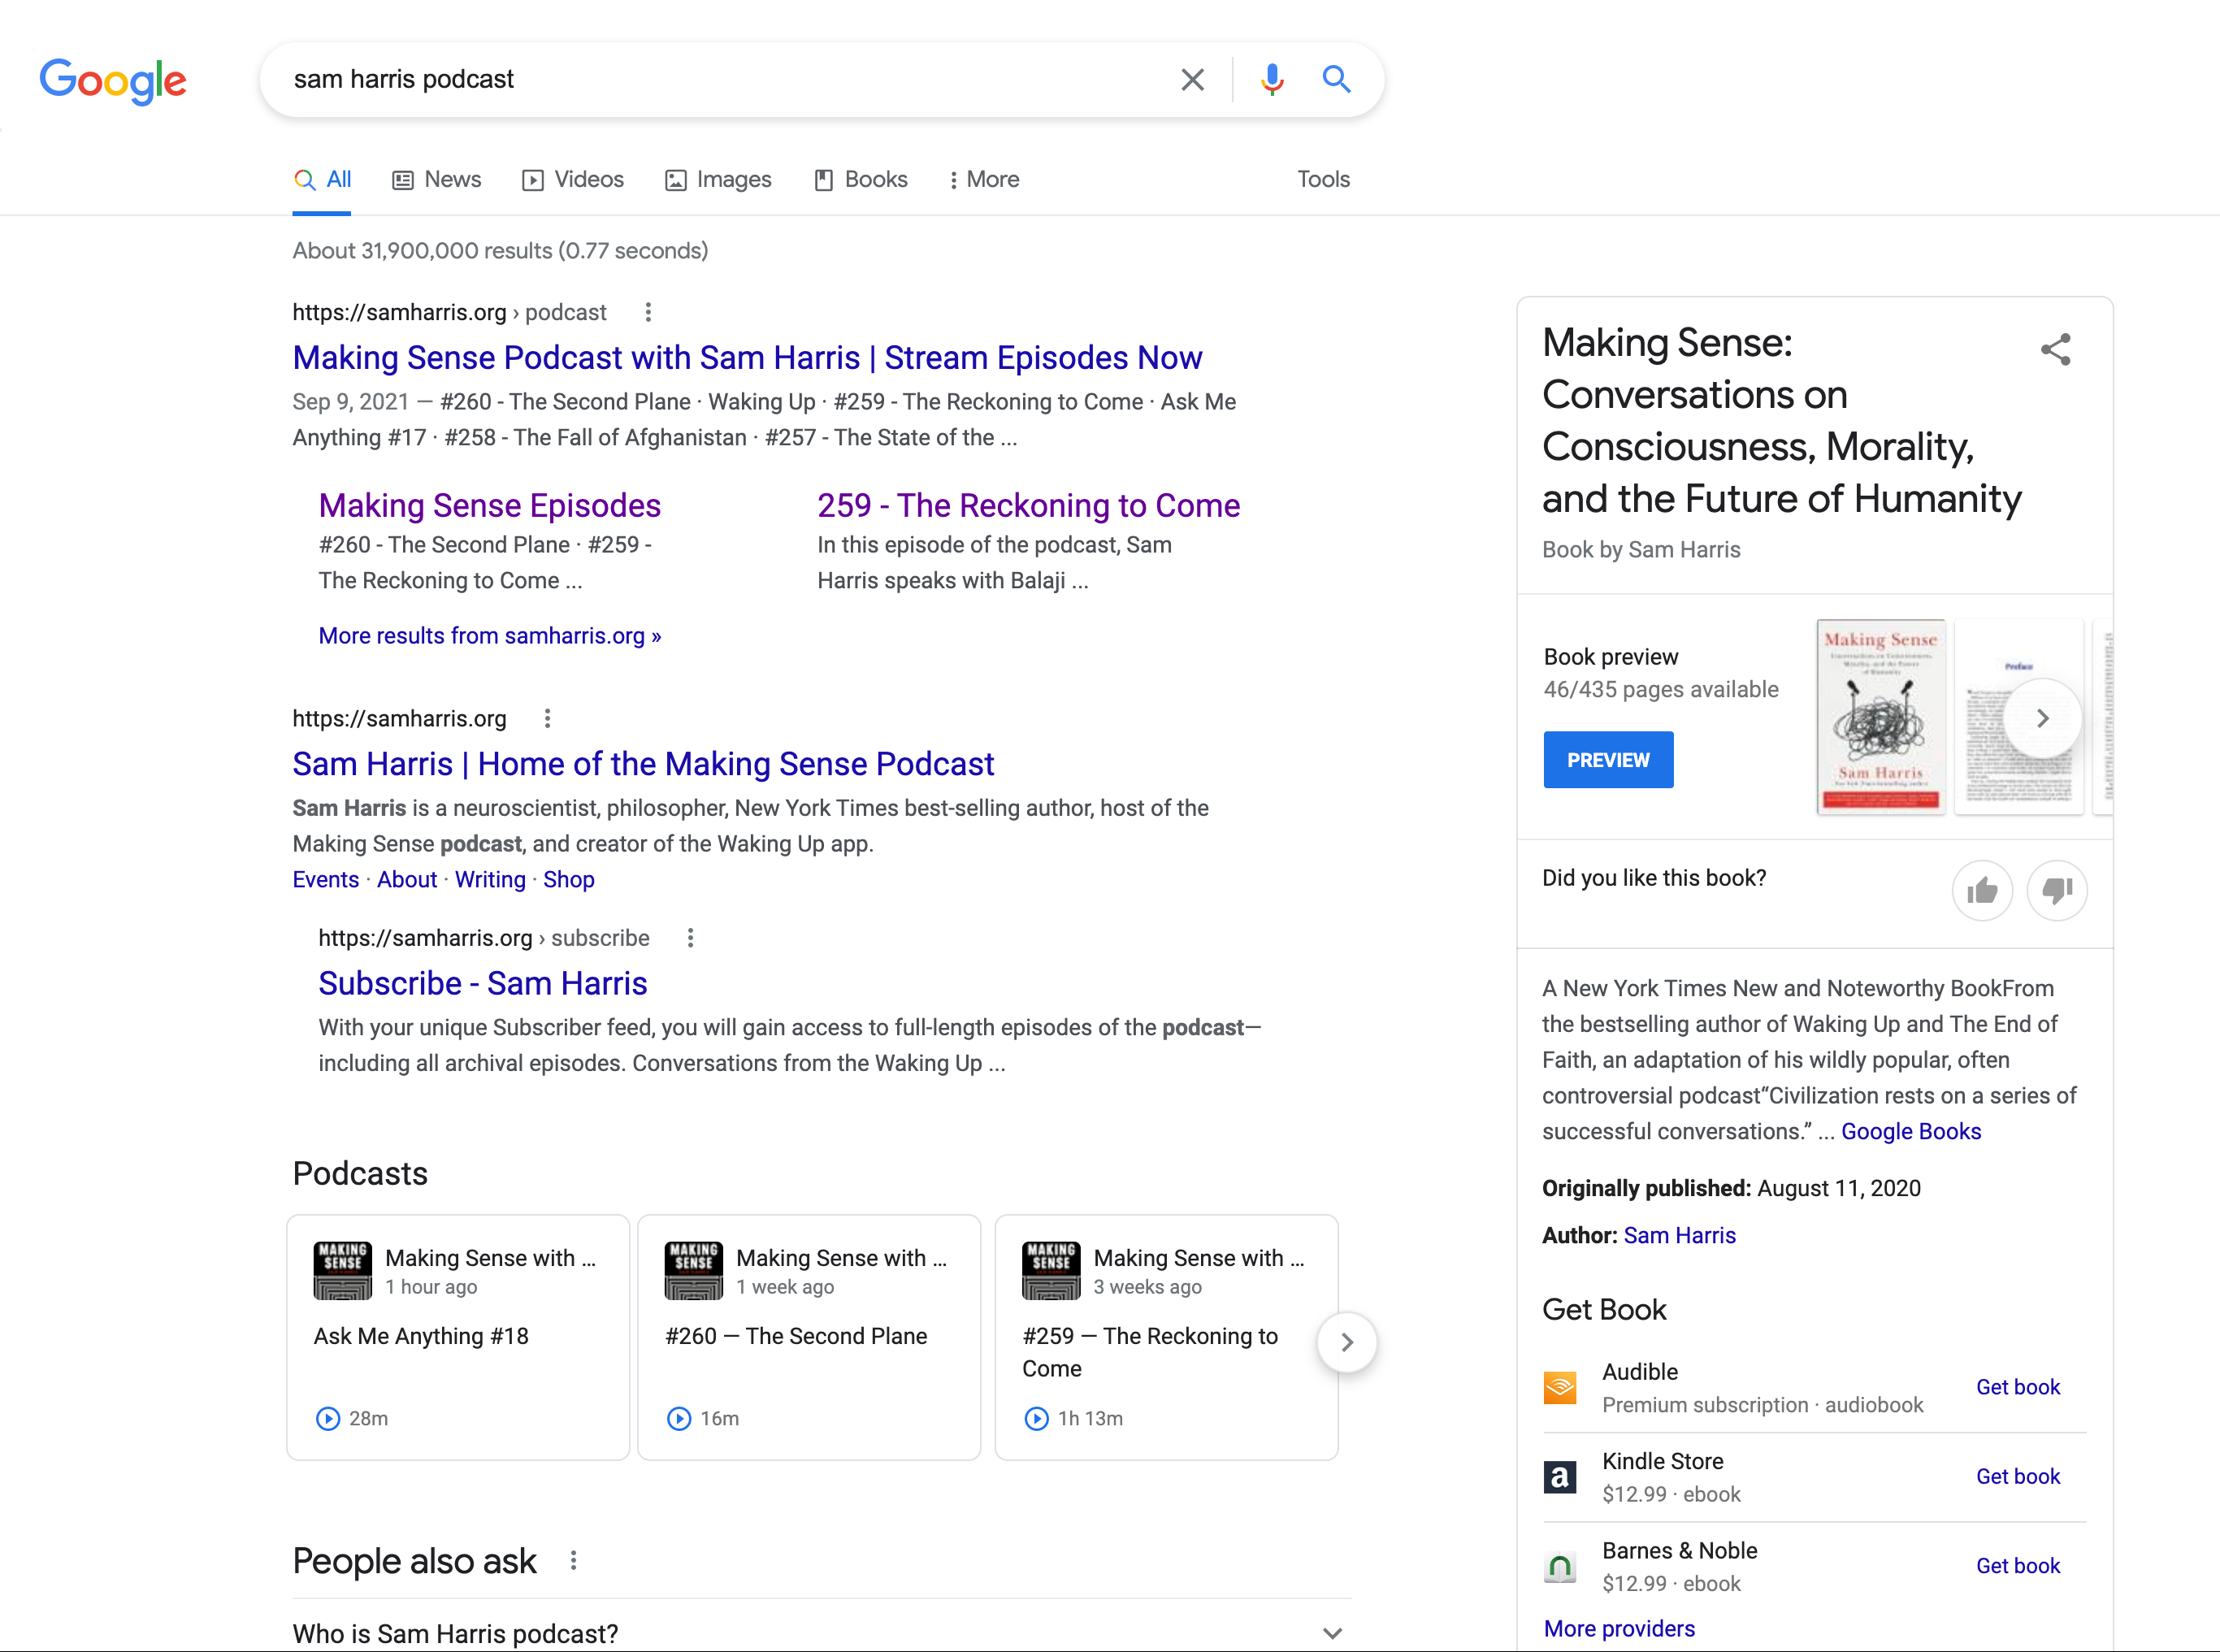Viewport: 2220px width, 1652px height.
Task: Play the 1h 13m Reckoning episode
Action: point(1037,1419)
